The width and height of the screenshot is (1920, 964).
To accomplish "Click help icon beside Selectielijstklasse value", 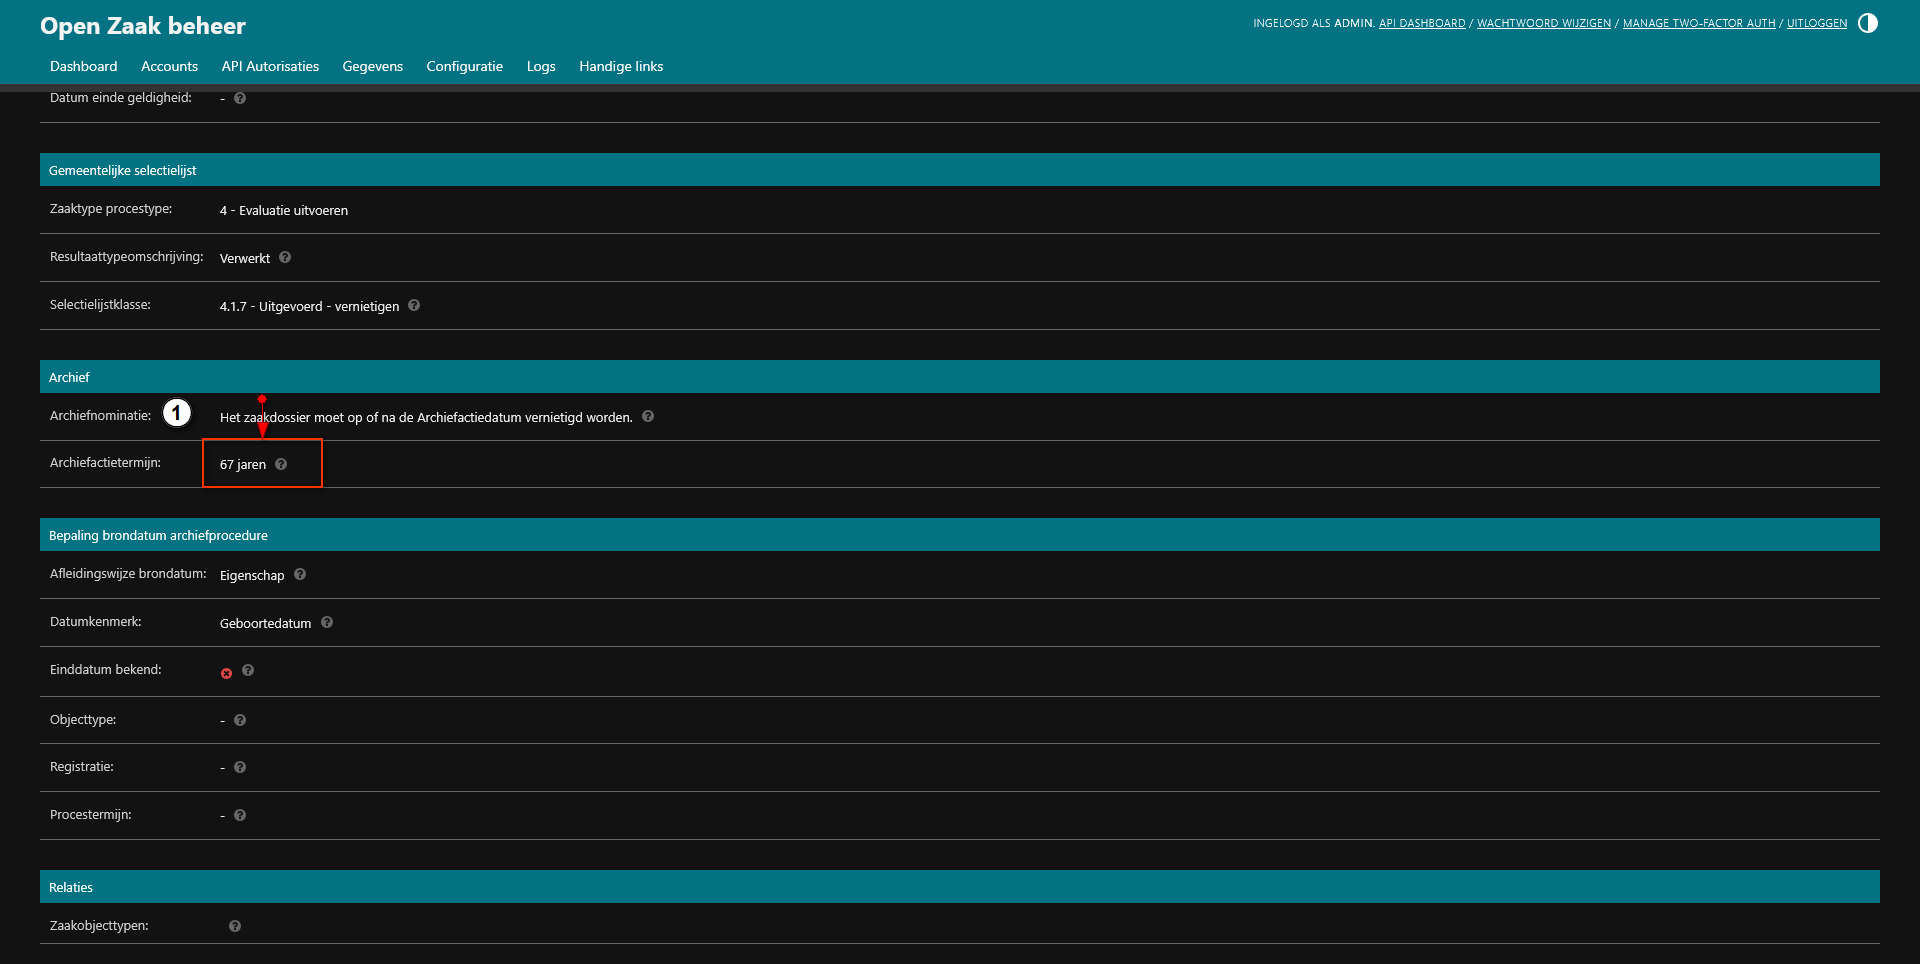I will tap(414, 306).
